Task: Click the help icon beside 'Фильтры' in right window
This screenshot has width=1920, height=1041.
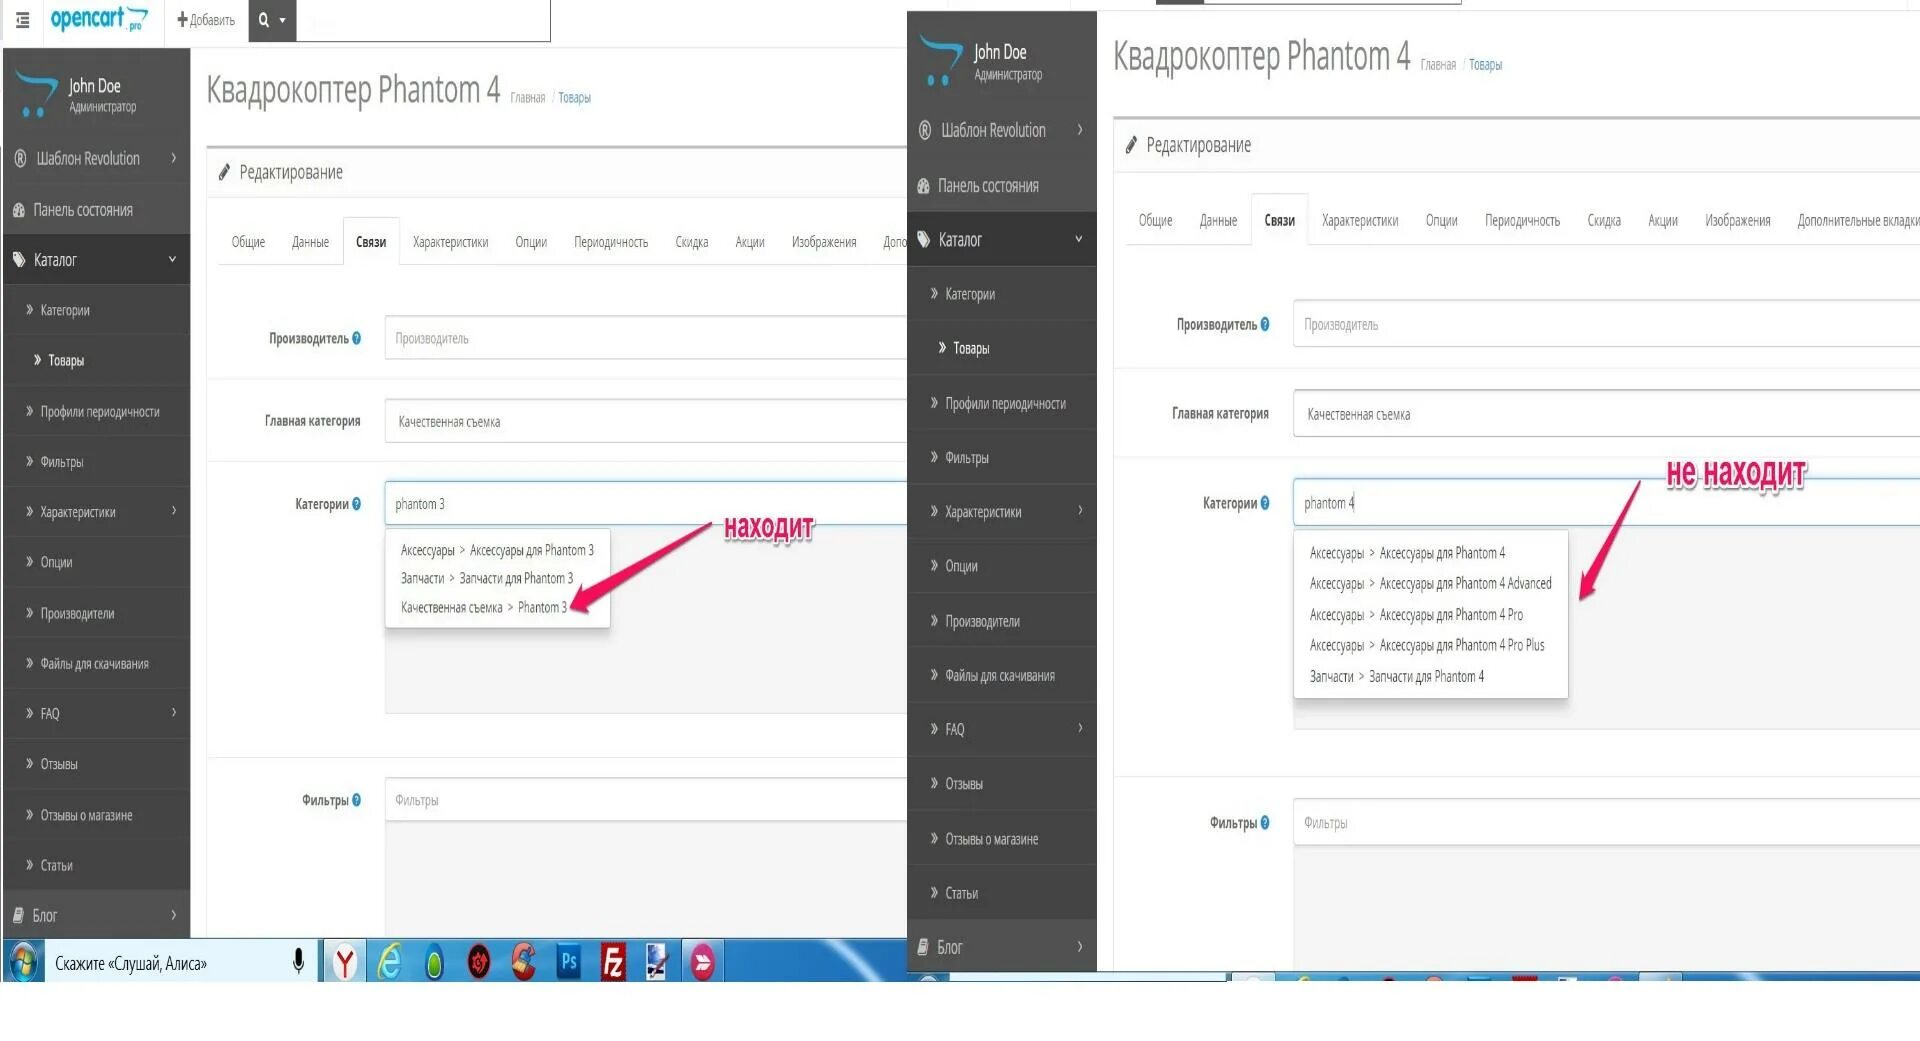Action: [x=1265, y=823]
